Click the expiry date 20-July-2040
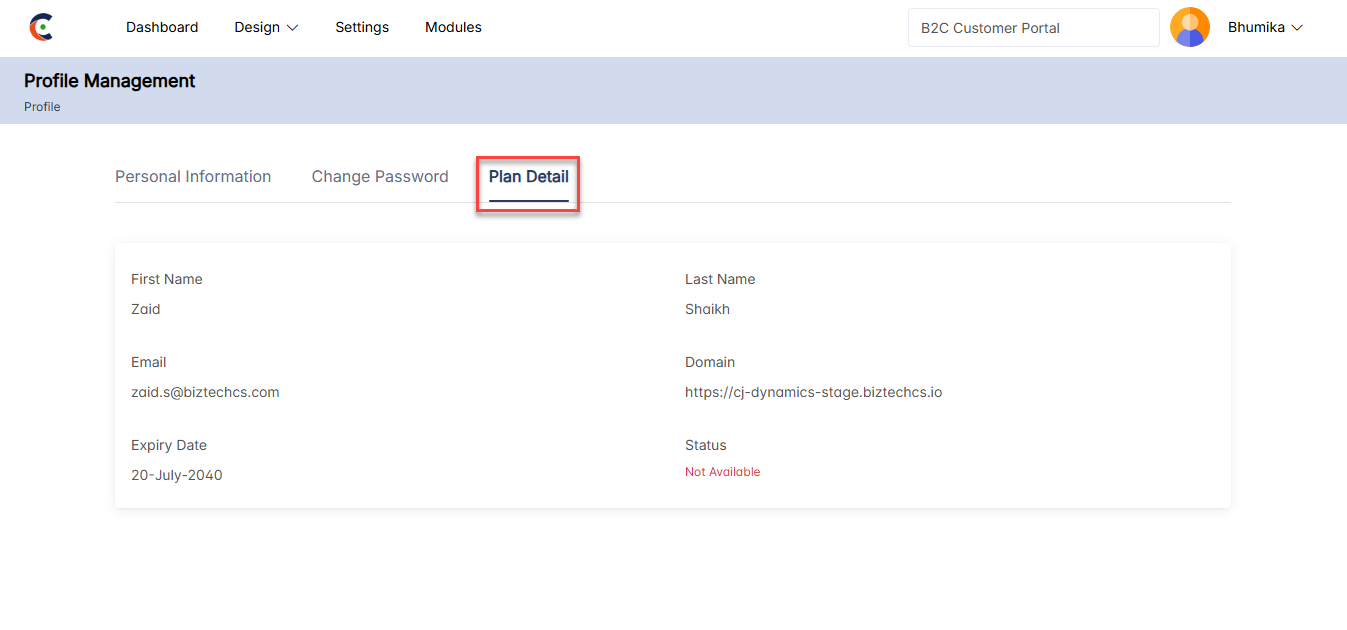 pos(177,475)
